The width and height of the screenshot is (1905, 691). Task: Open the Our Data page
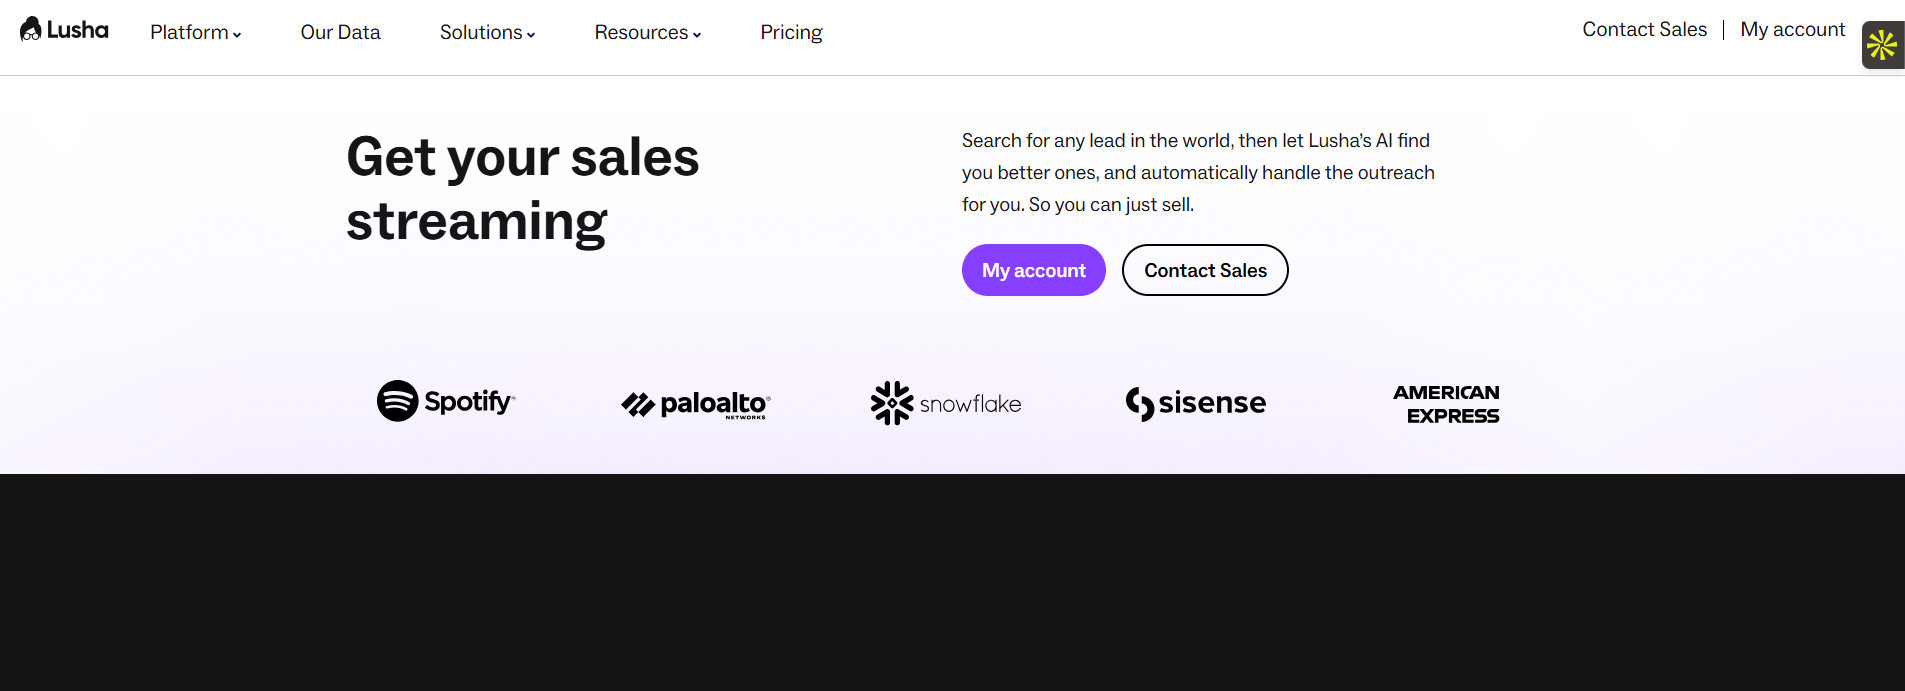tap(340, 32)
